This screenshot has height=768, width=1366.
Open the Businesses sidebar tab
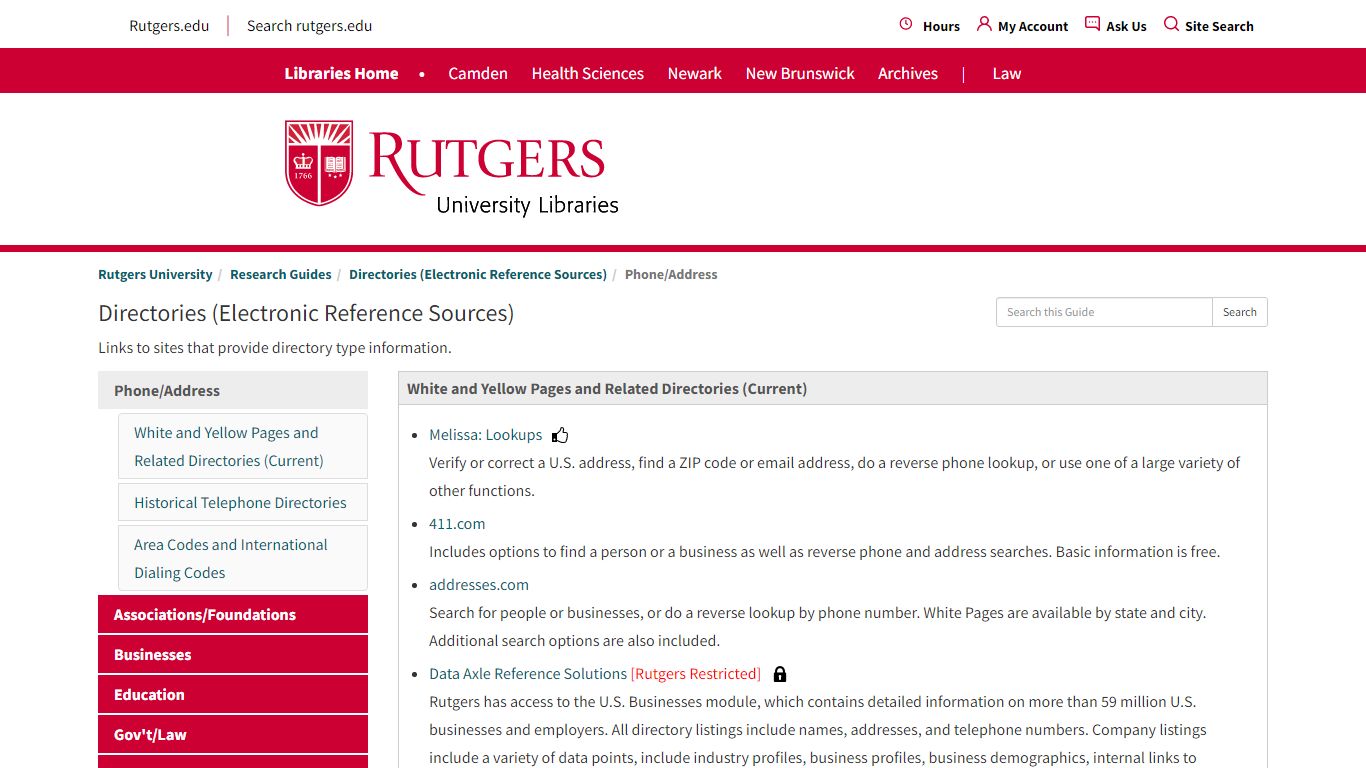pyautogui.click(x=233, y=654)
